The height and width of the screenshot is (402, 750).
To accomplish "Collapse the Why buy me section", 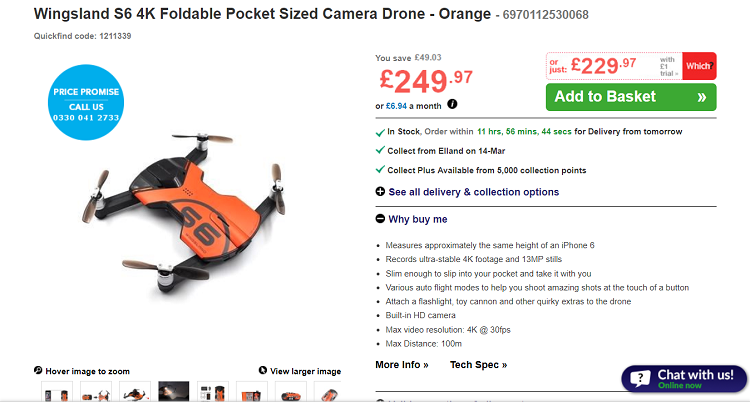I will pyautogui.click(x=418, y=219).
